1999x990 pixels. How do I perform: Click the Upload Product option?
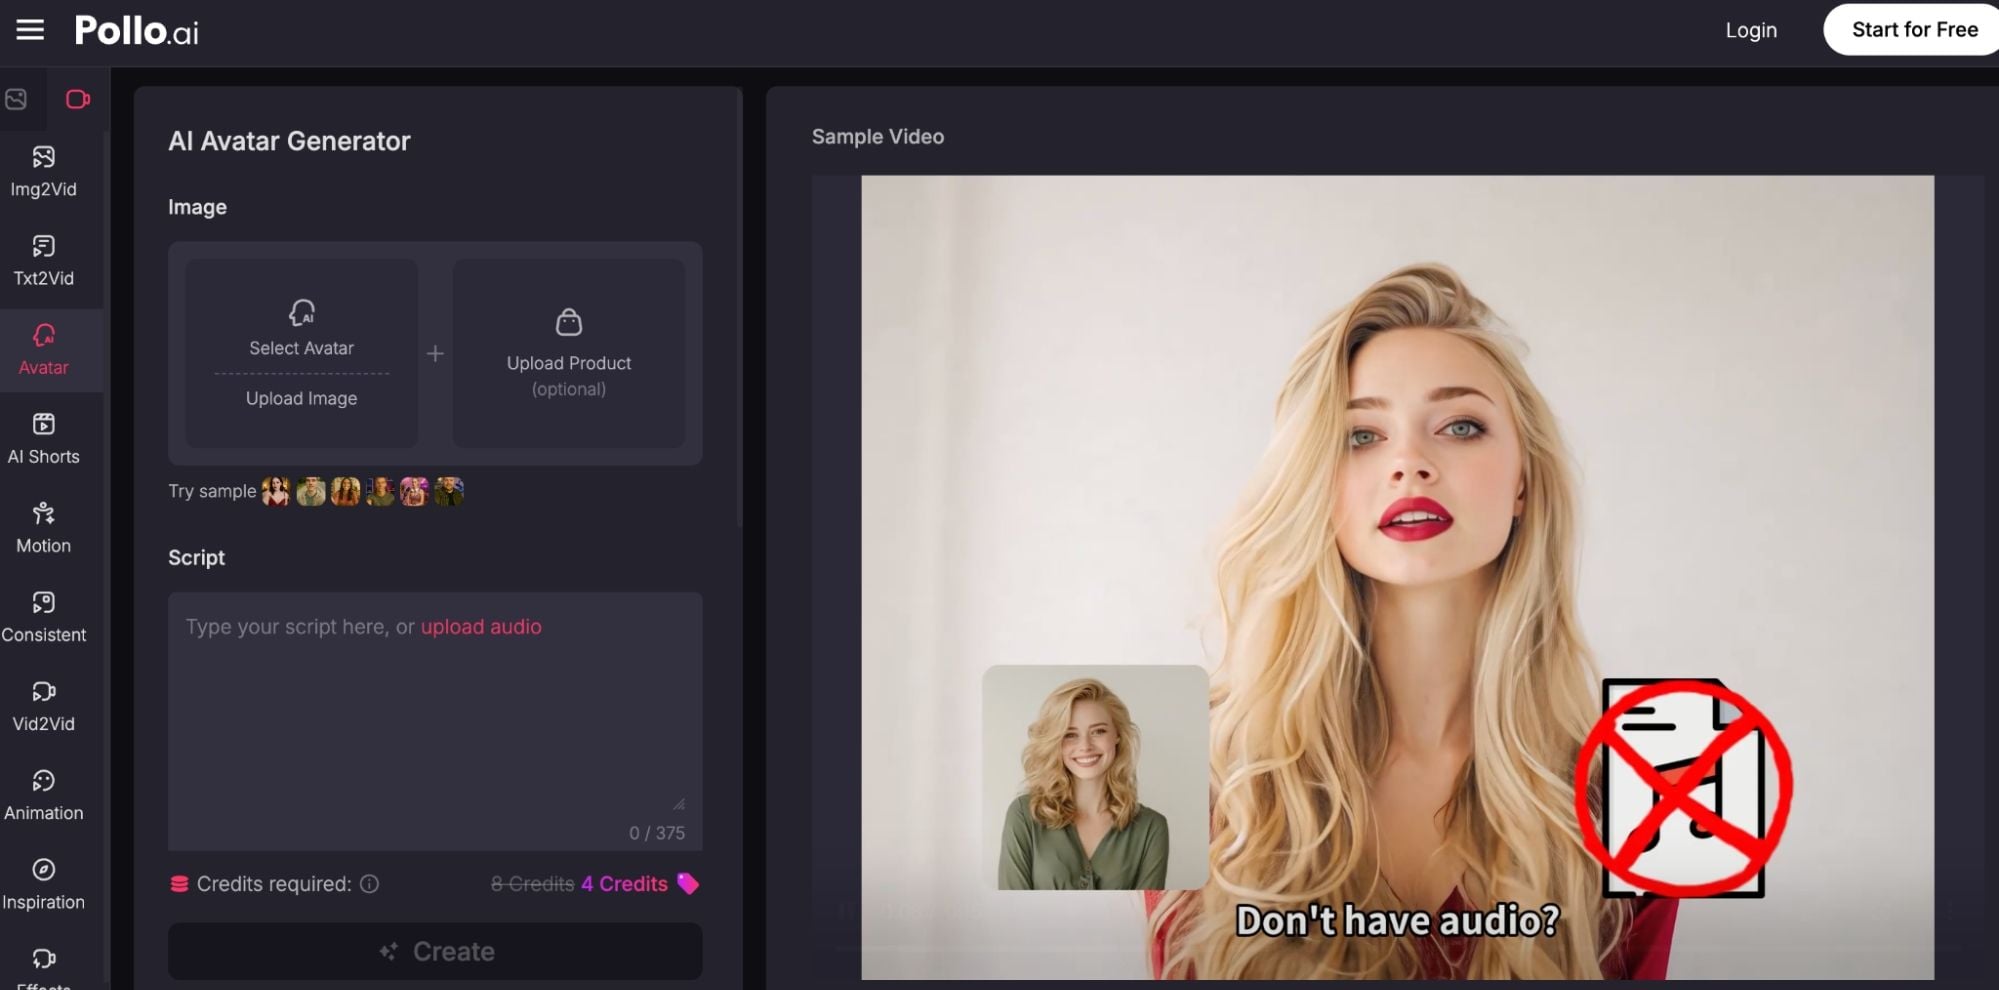[568, 354]
